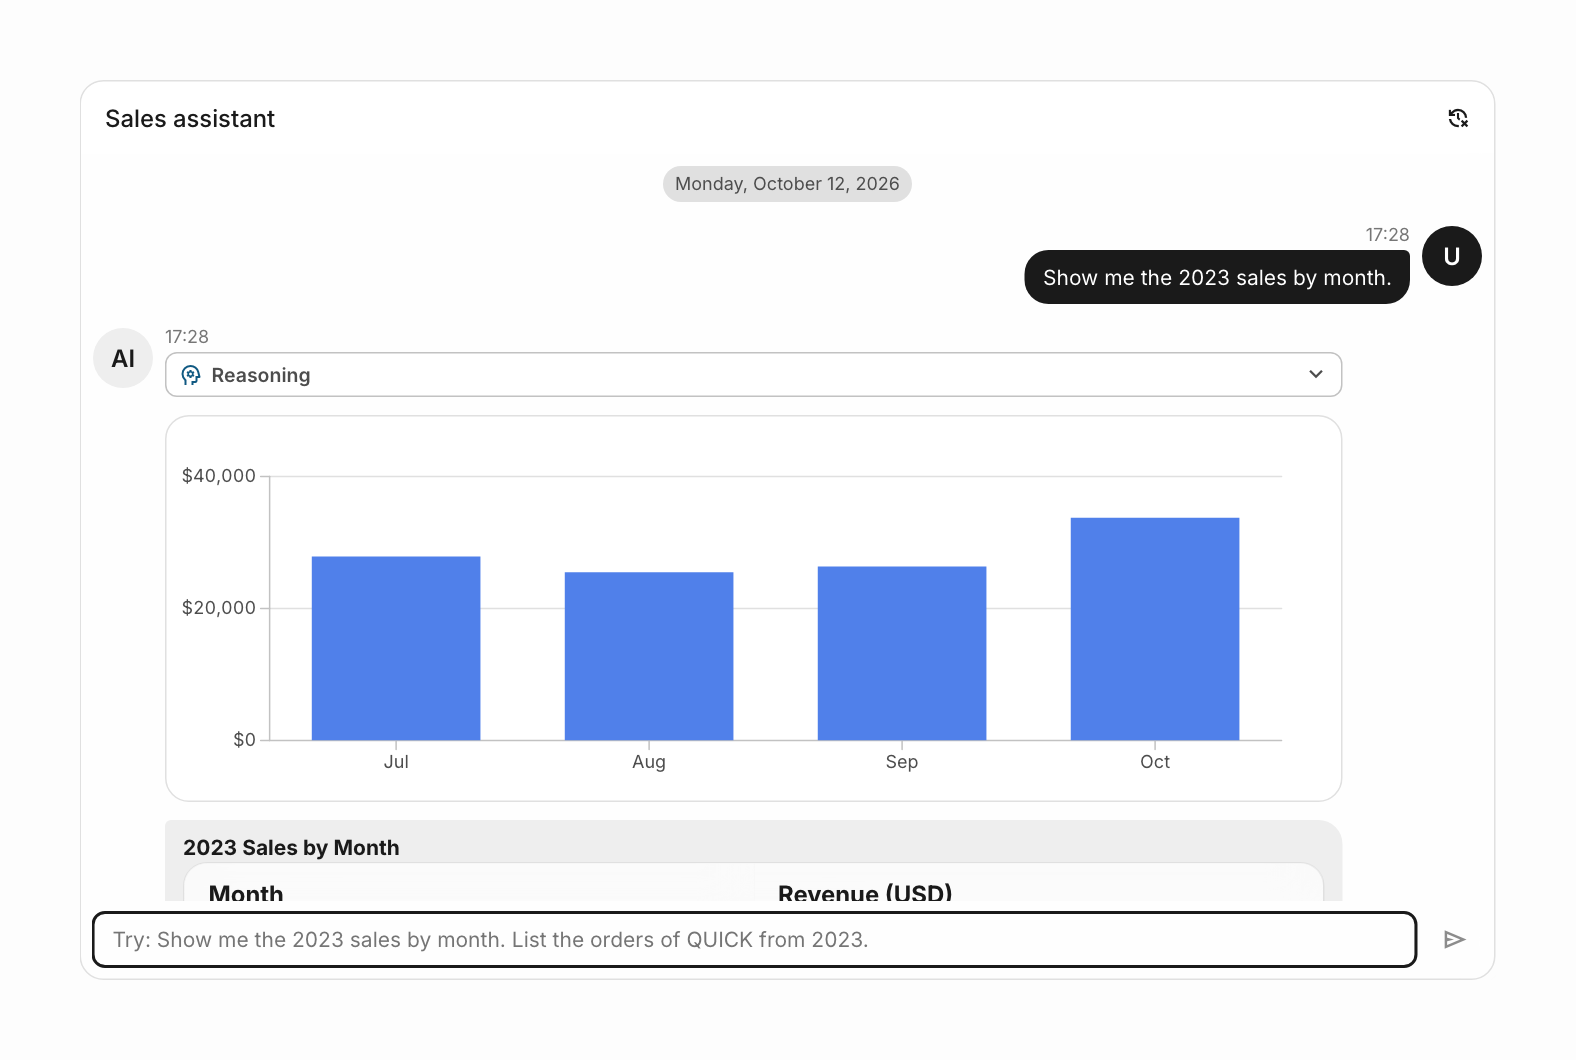Image resolution: width=1576 pixels, height=1060 pixels.
Task: Click the 2023 Sales by Month heading
Action: click(x=291, y=848)
